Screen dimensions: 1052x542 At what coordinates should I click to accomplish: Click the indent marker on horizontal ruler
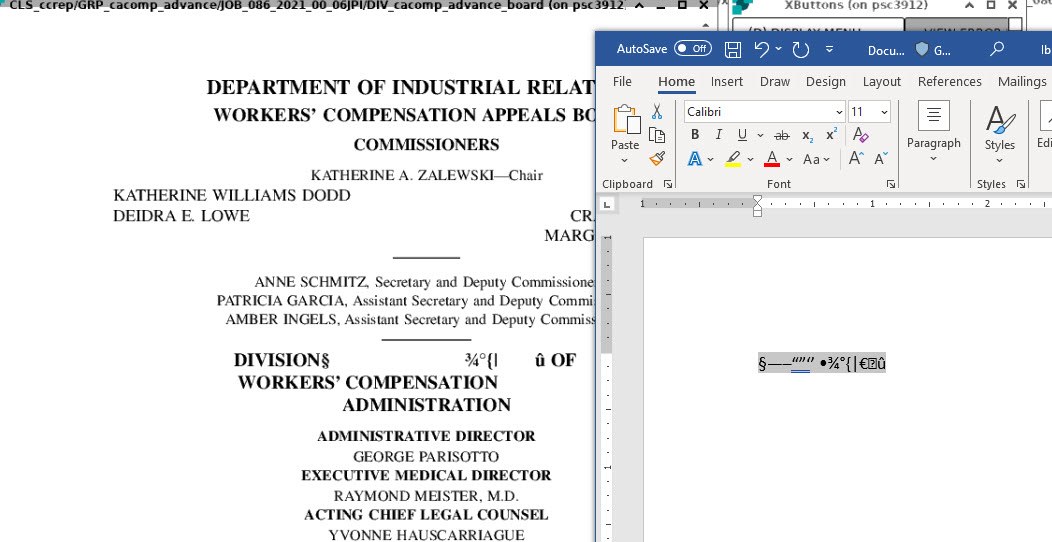coord(757,206)
